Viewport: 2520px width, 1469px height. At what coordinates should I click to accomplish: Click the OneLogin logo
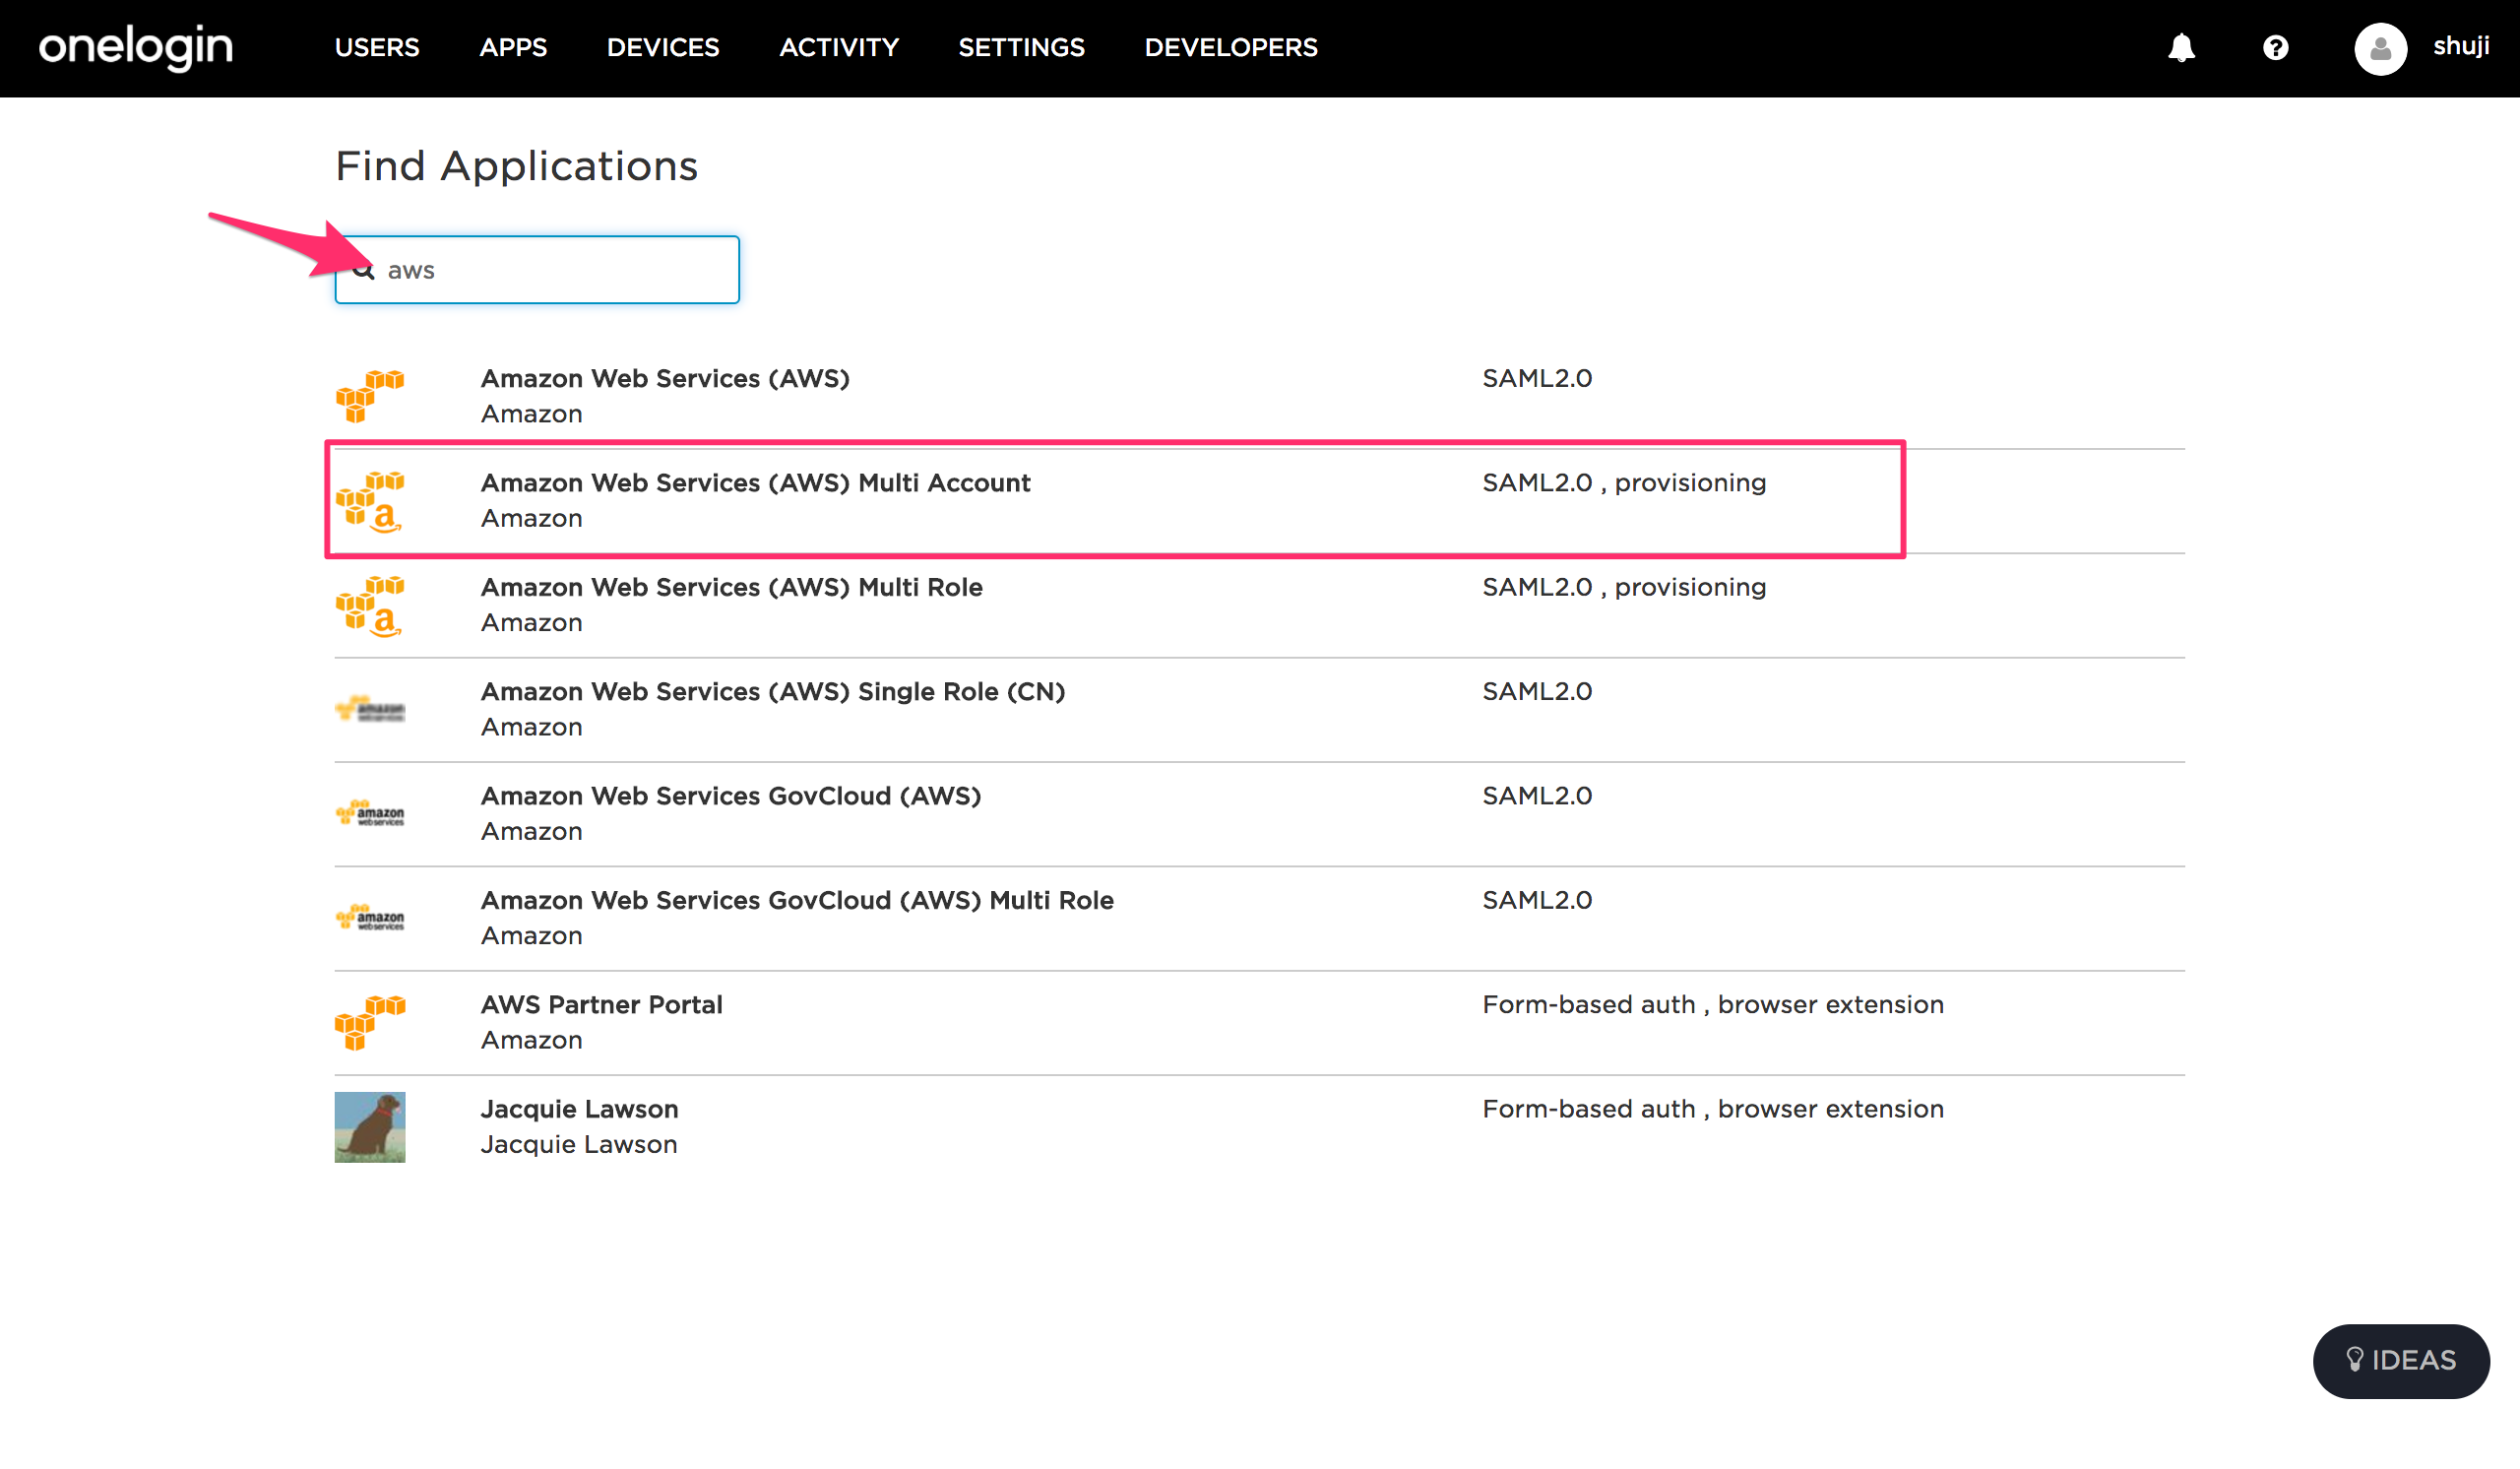[x=134, y=46]
